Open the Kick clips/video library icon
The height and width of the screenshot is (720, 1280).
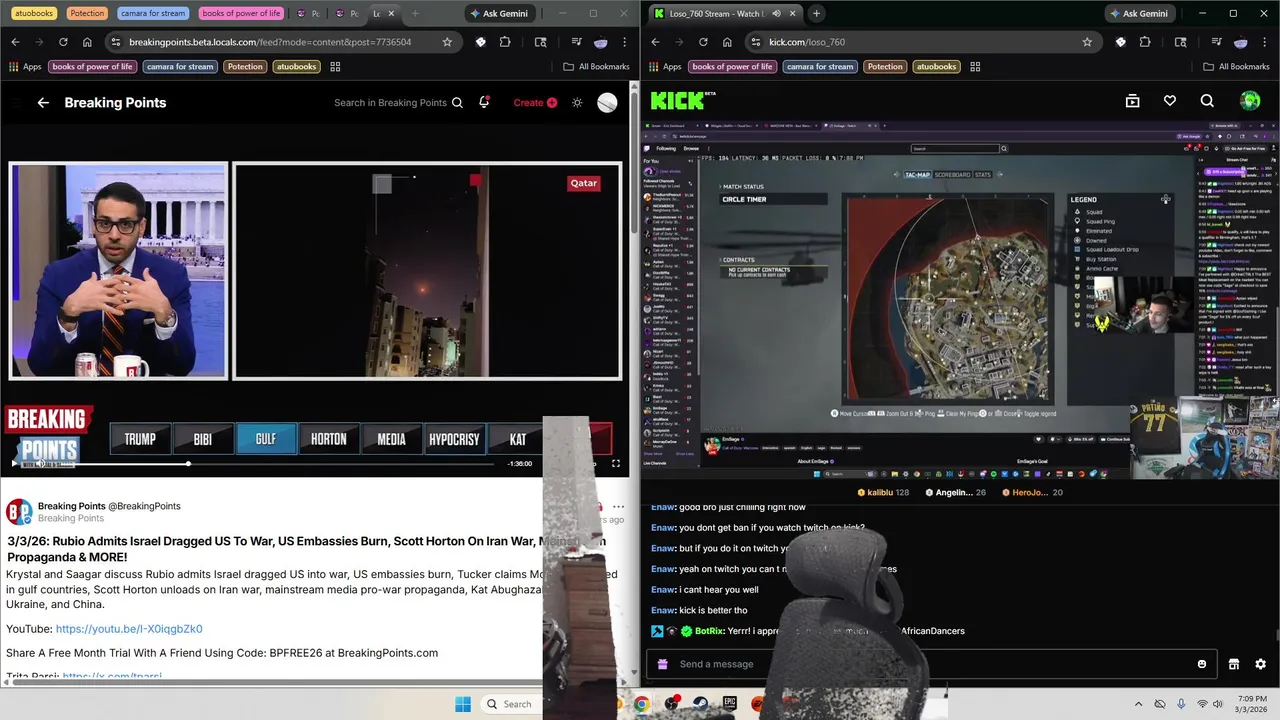[1132, 101]
